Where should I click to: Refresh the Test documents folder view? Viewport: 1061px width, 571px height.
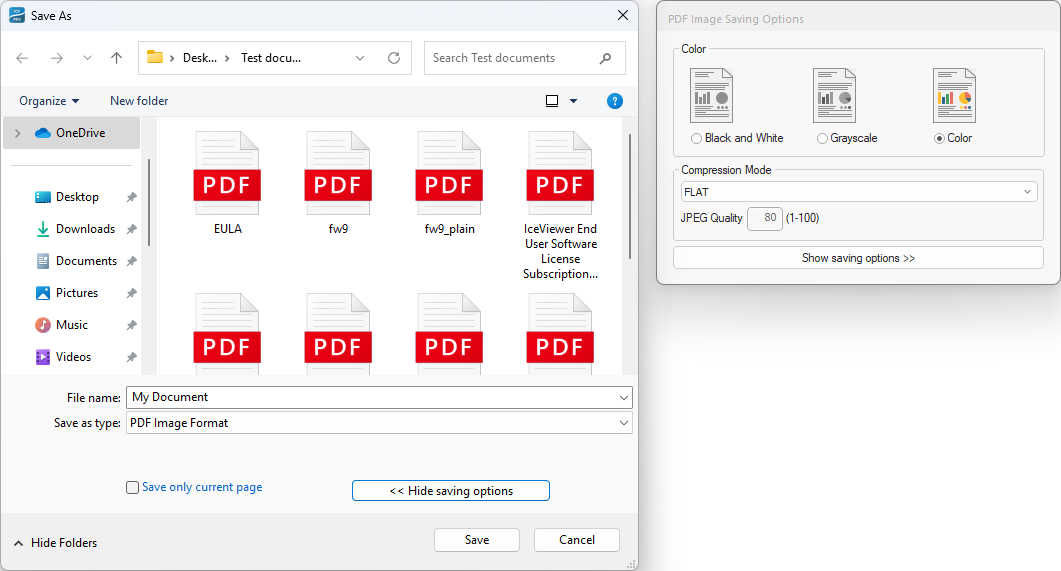click(394, 58)
